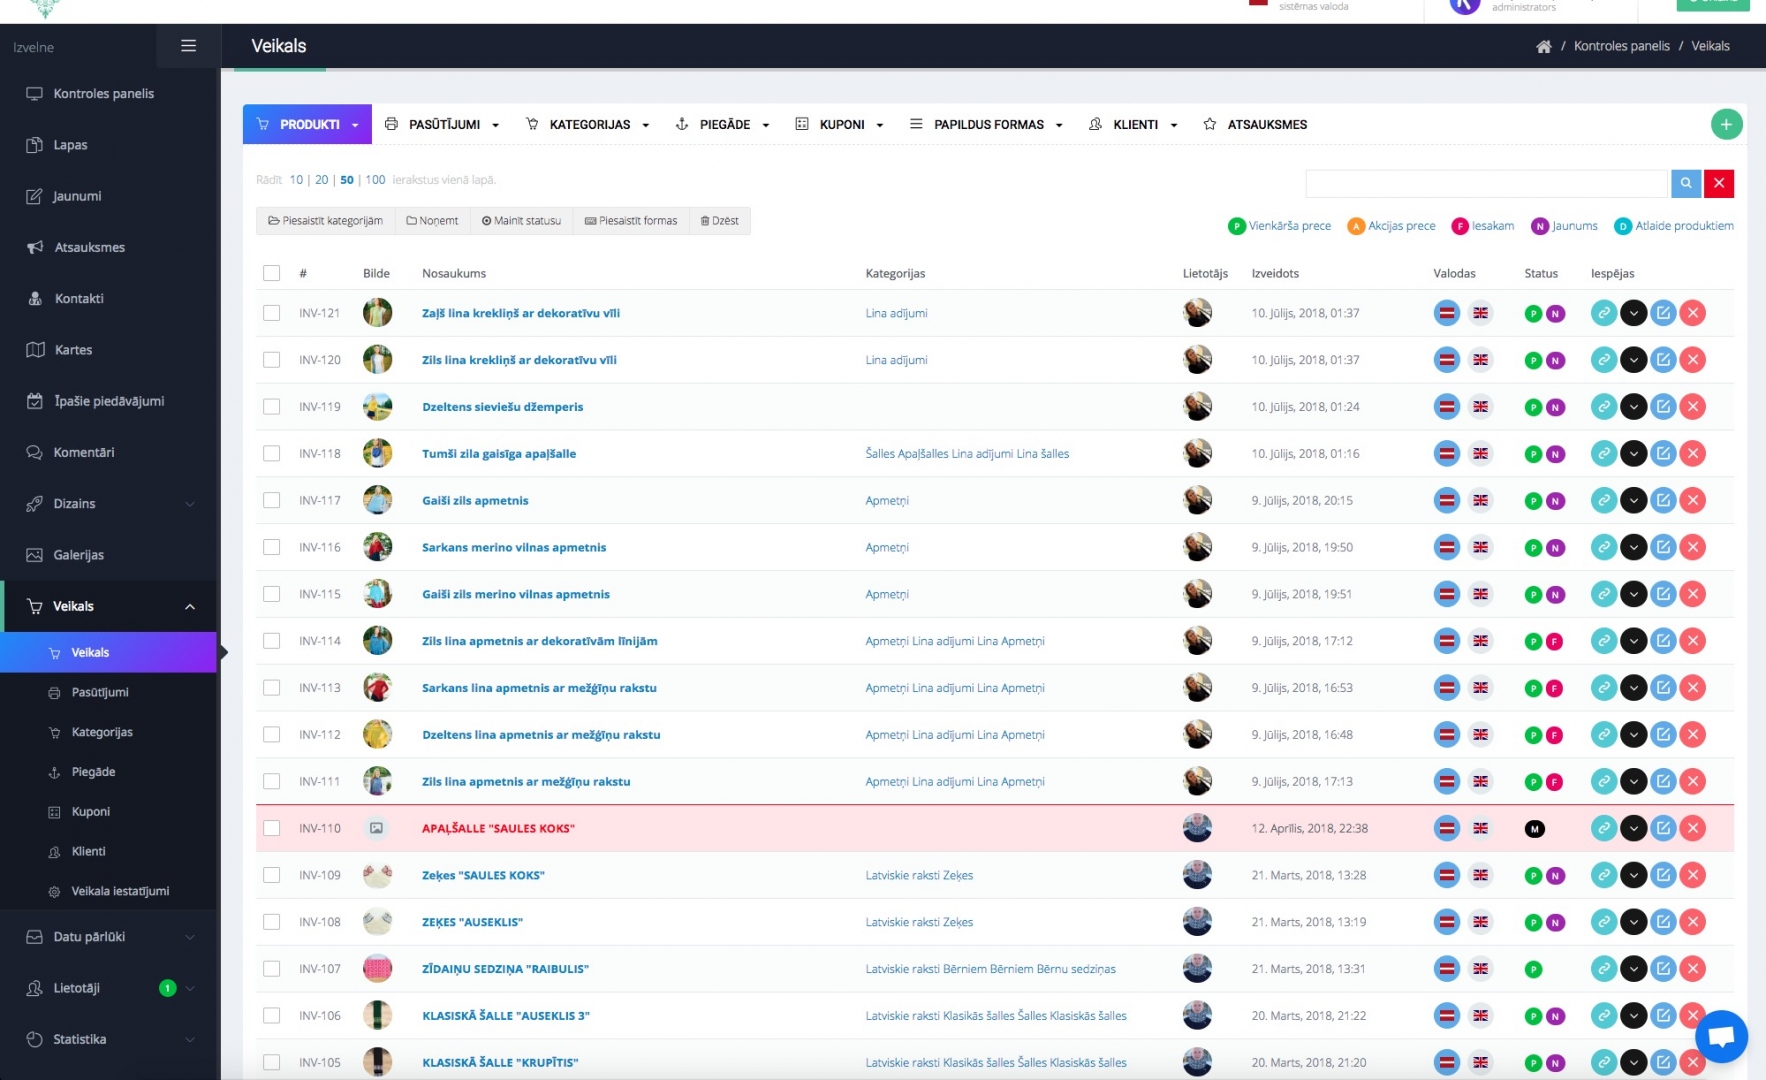Expand black chevron options for INV-118
1766x1080 pixels.
pos(1633,454)
